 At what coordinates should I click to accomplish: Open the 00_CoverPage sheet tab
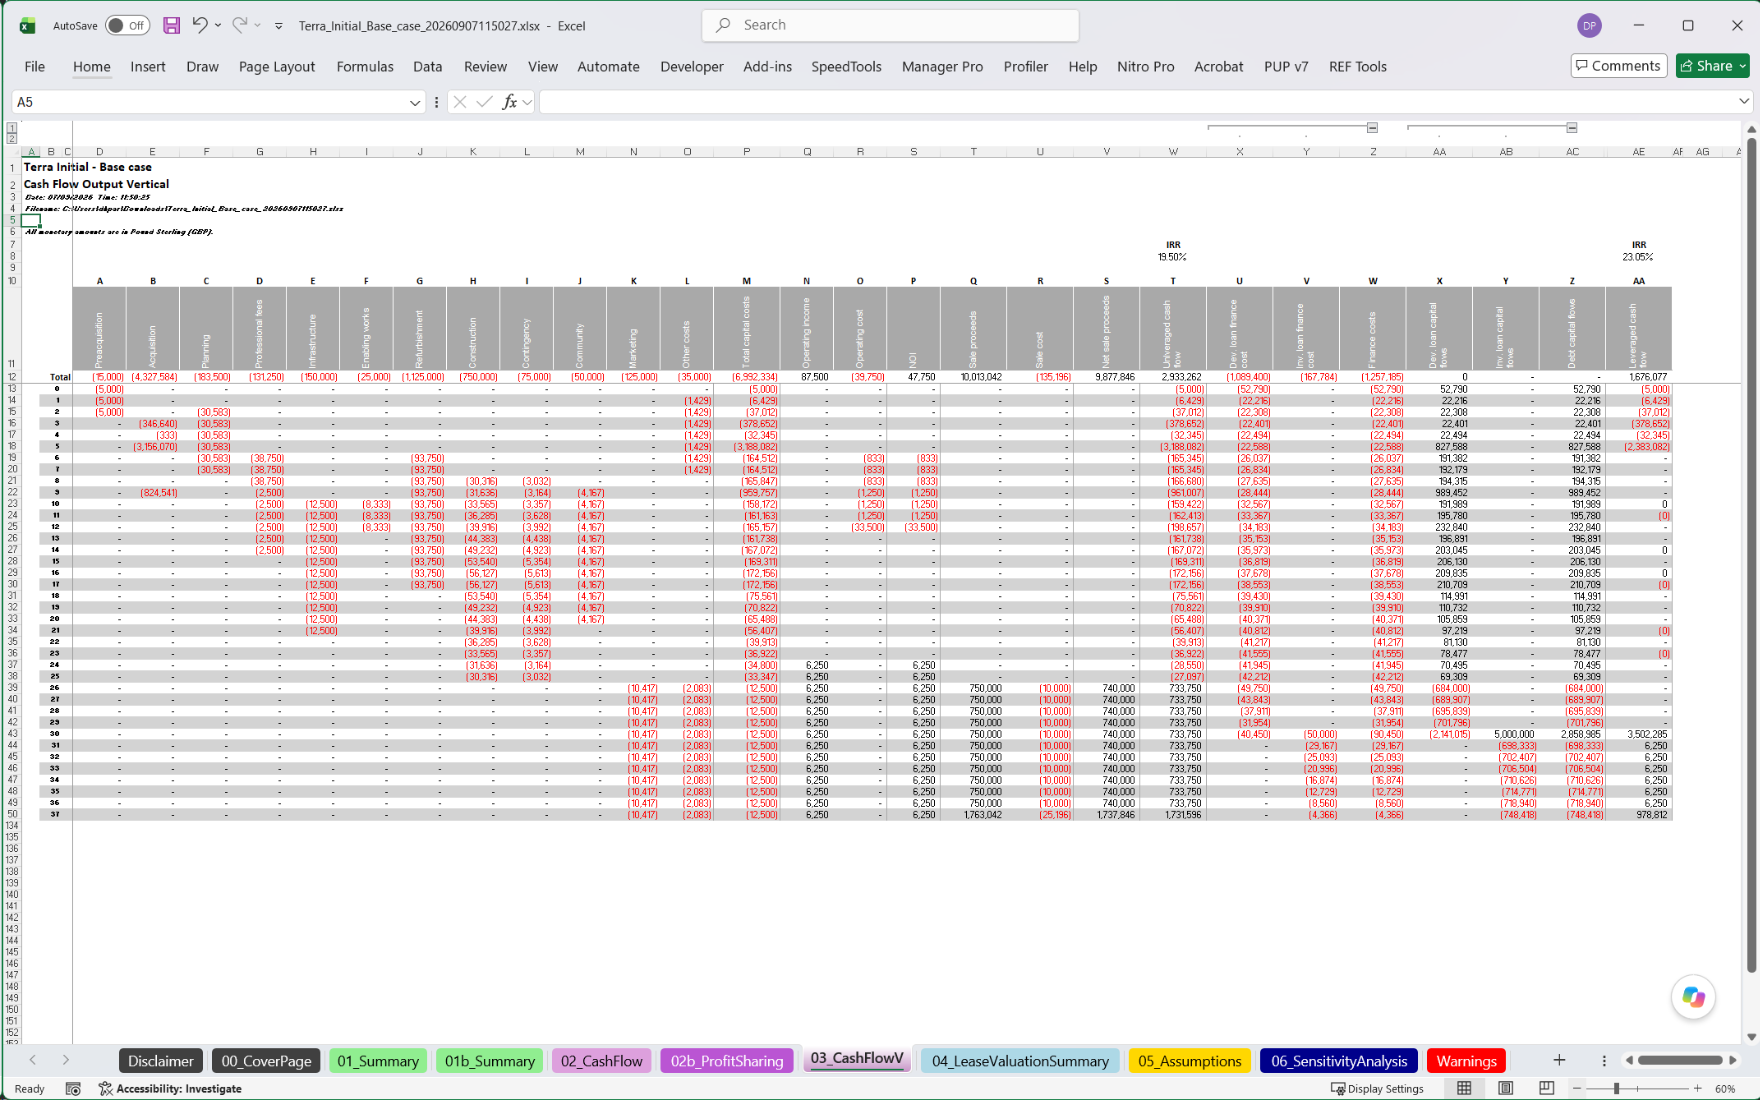coord(267,1061)
